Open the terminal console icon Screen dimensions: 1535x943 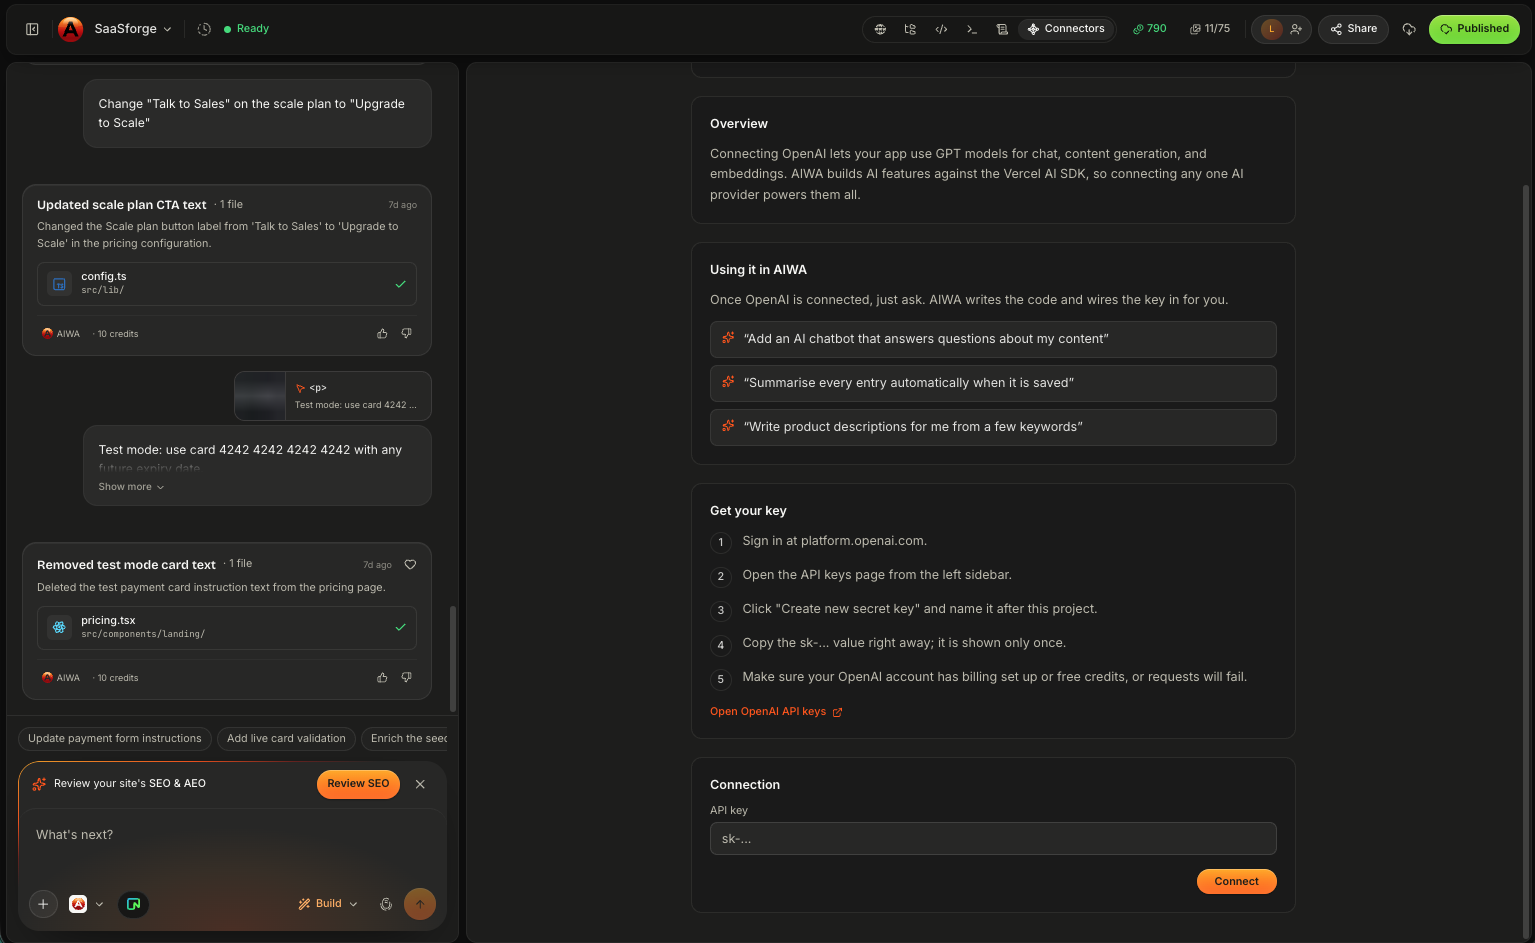pyautogui.click(x=972, y=29)
